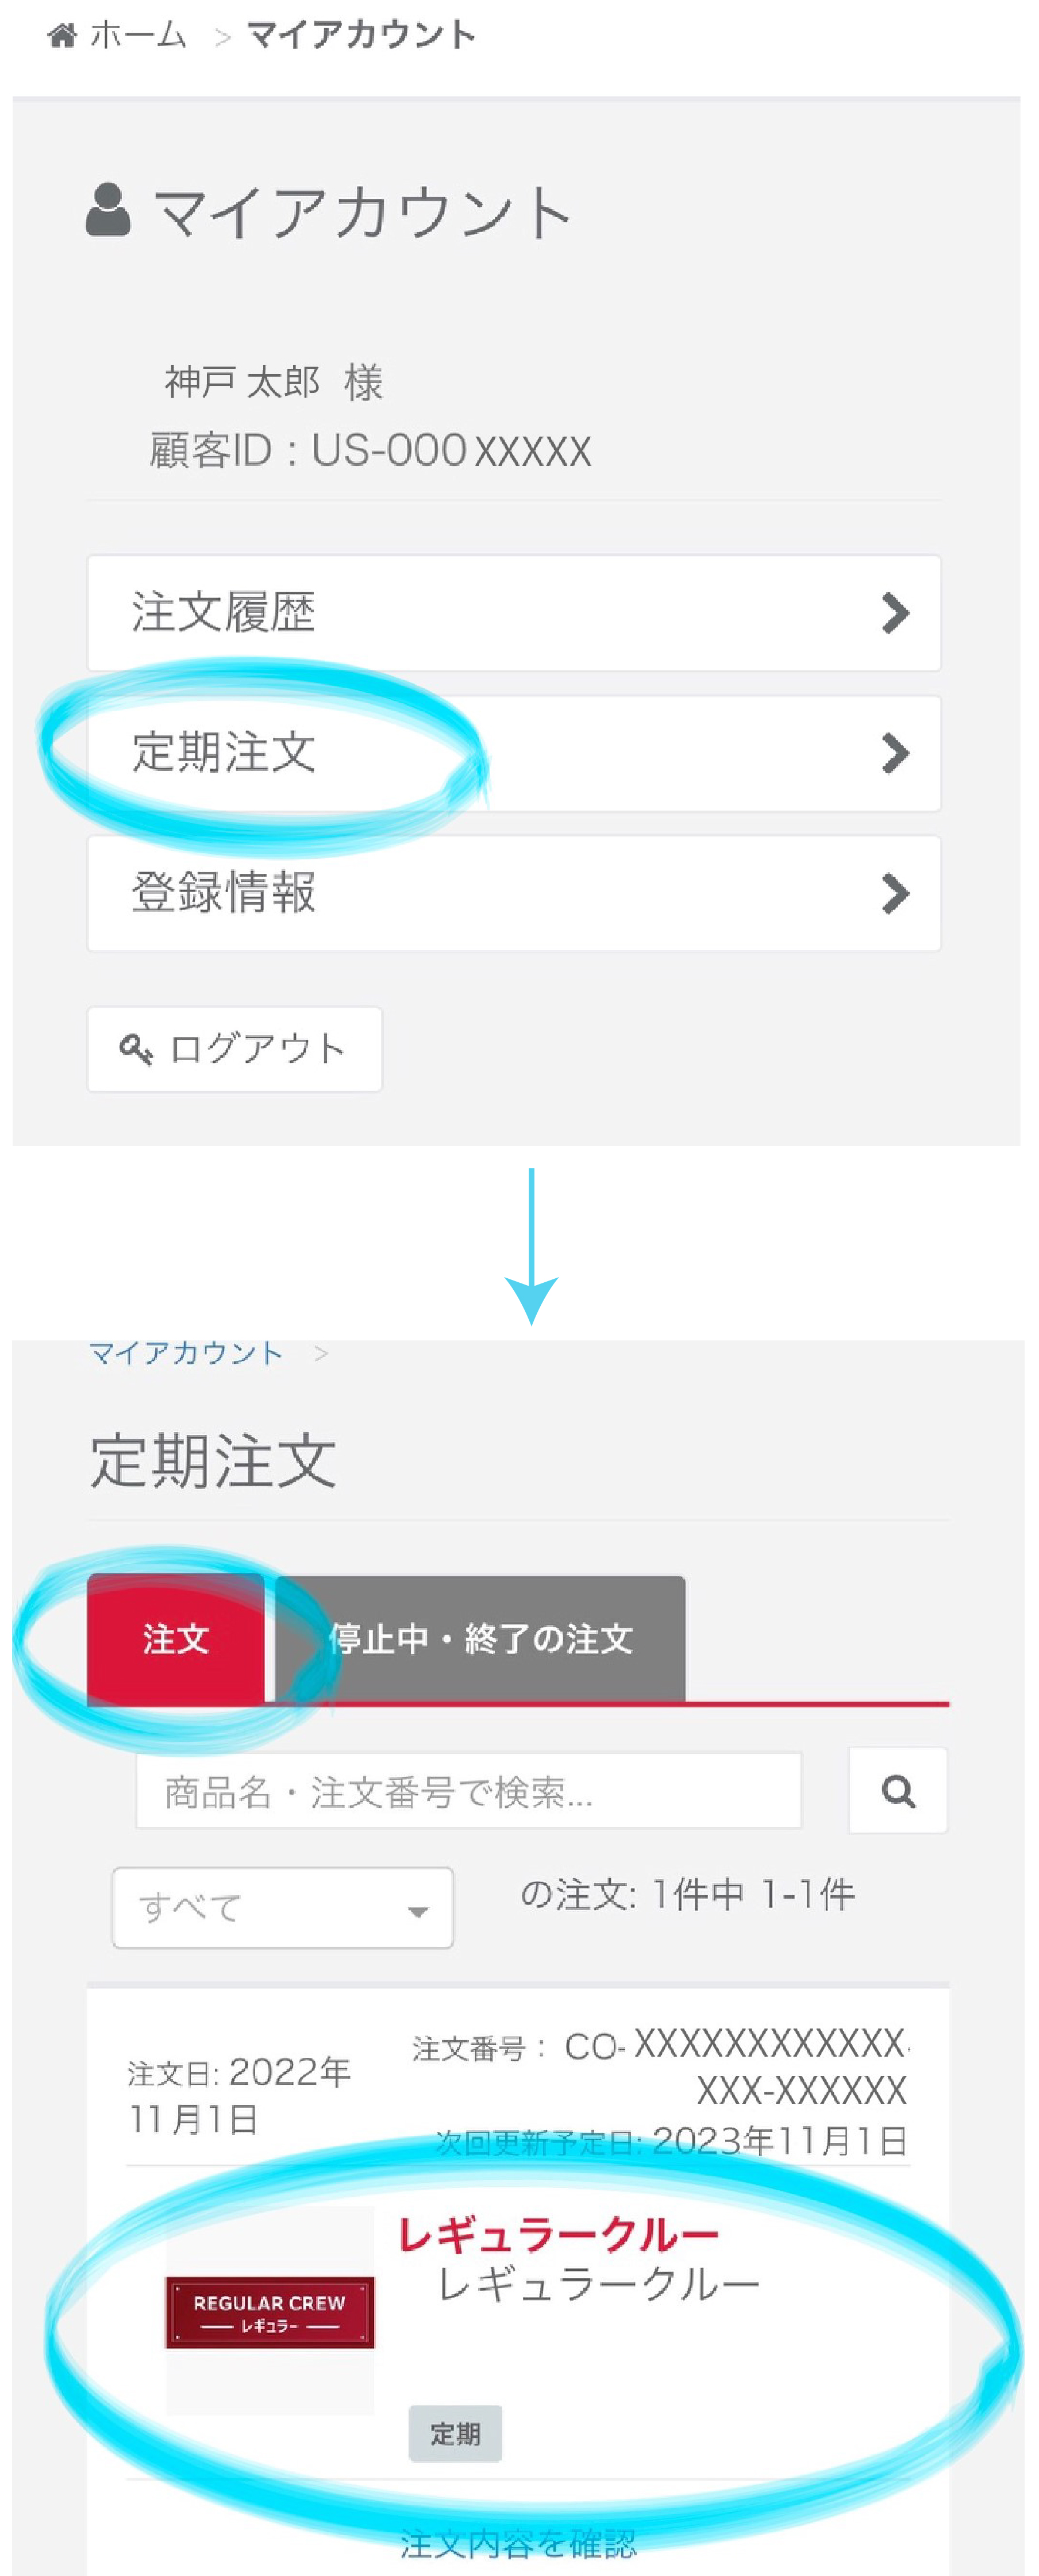
Task: Click the key icon on logout button
Action: 135,1050
